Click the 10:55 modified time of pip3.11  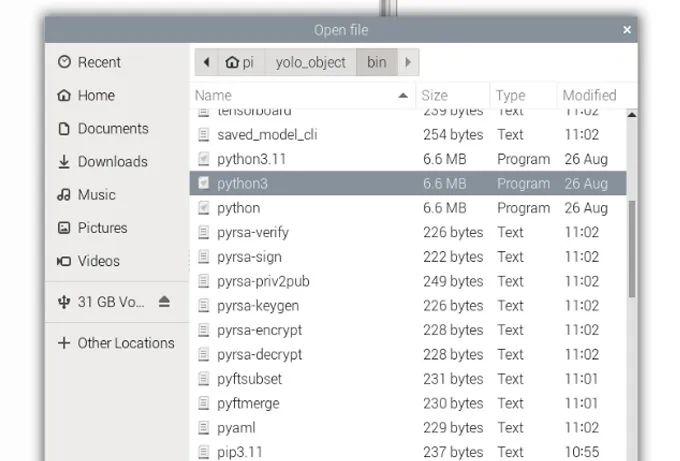click(582, 452)
